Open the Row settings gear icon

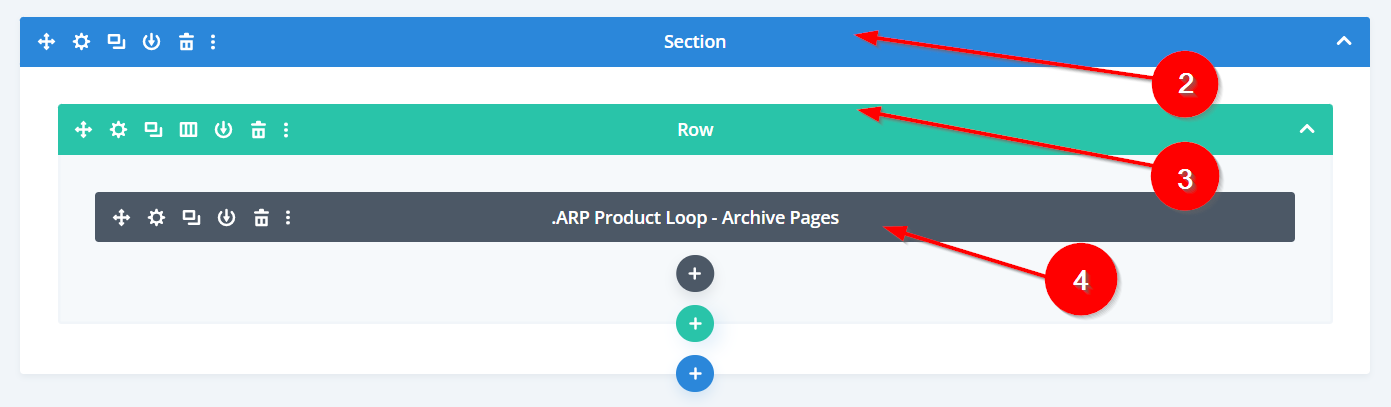(119, 129)
